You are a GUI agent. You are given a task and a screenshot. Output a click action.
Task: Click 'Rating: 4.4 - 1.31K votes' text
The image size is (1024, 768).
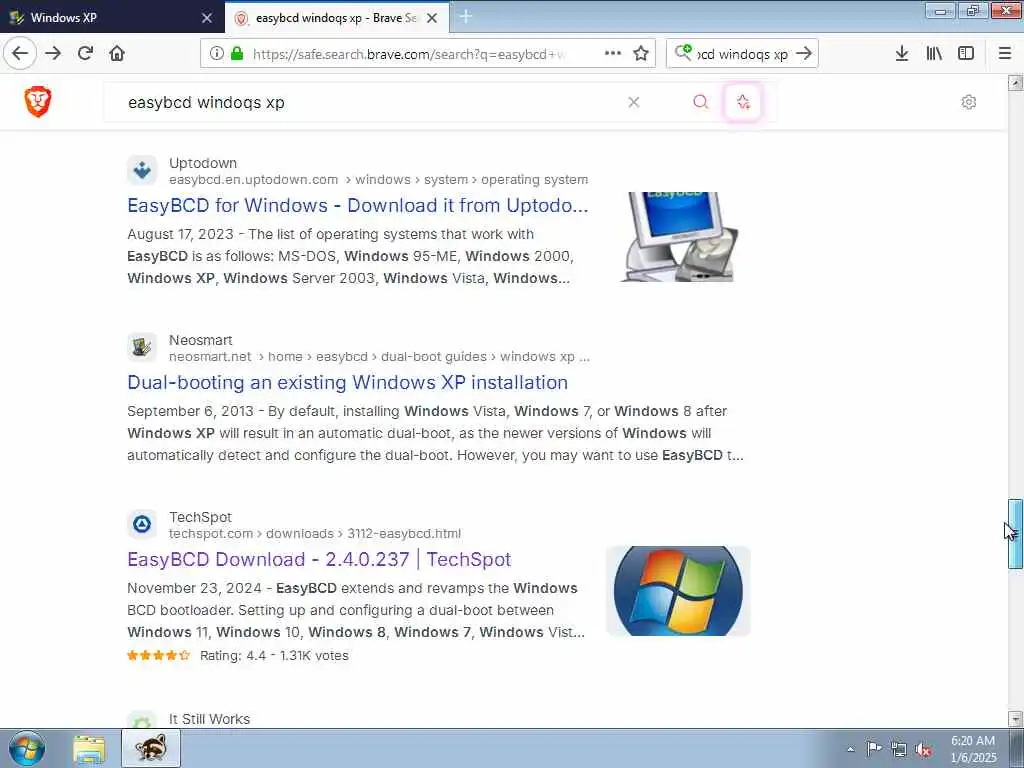tap(274, 656)
